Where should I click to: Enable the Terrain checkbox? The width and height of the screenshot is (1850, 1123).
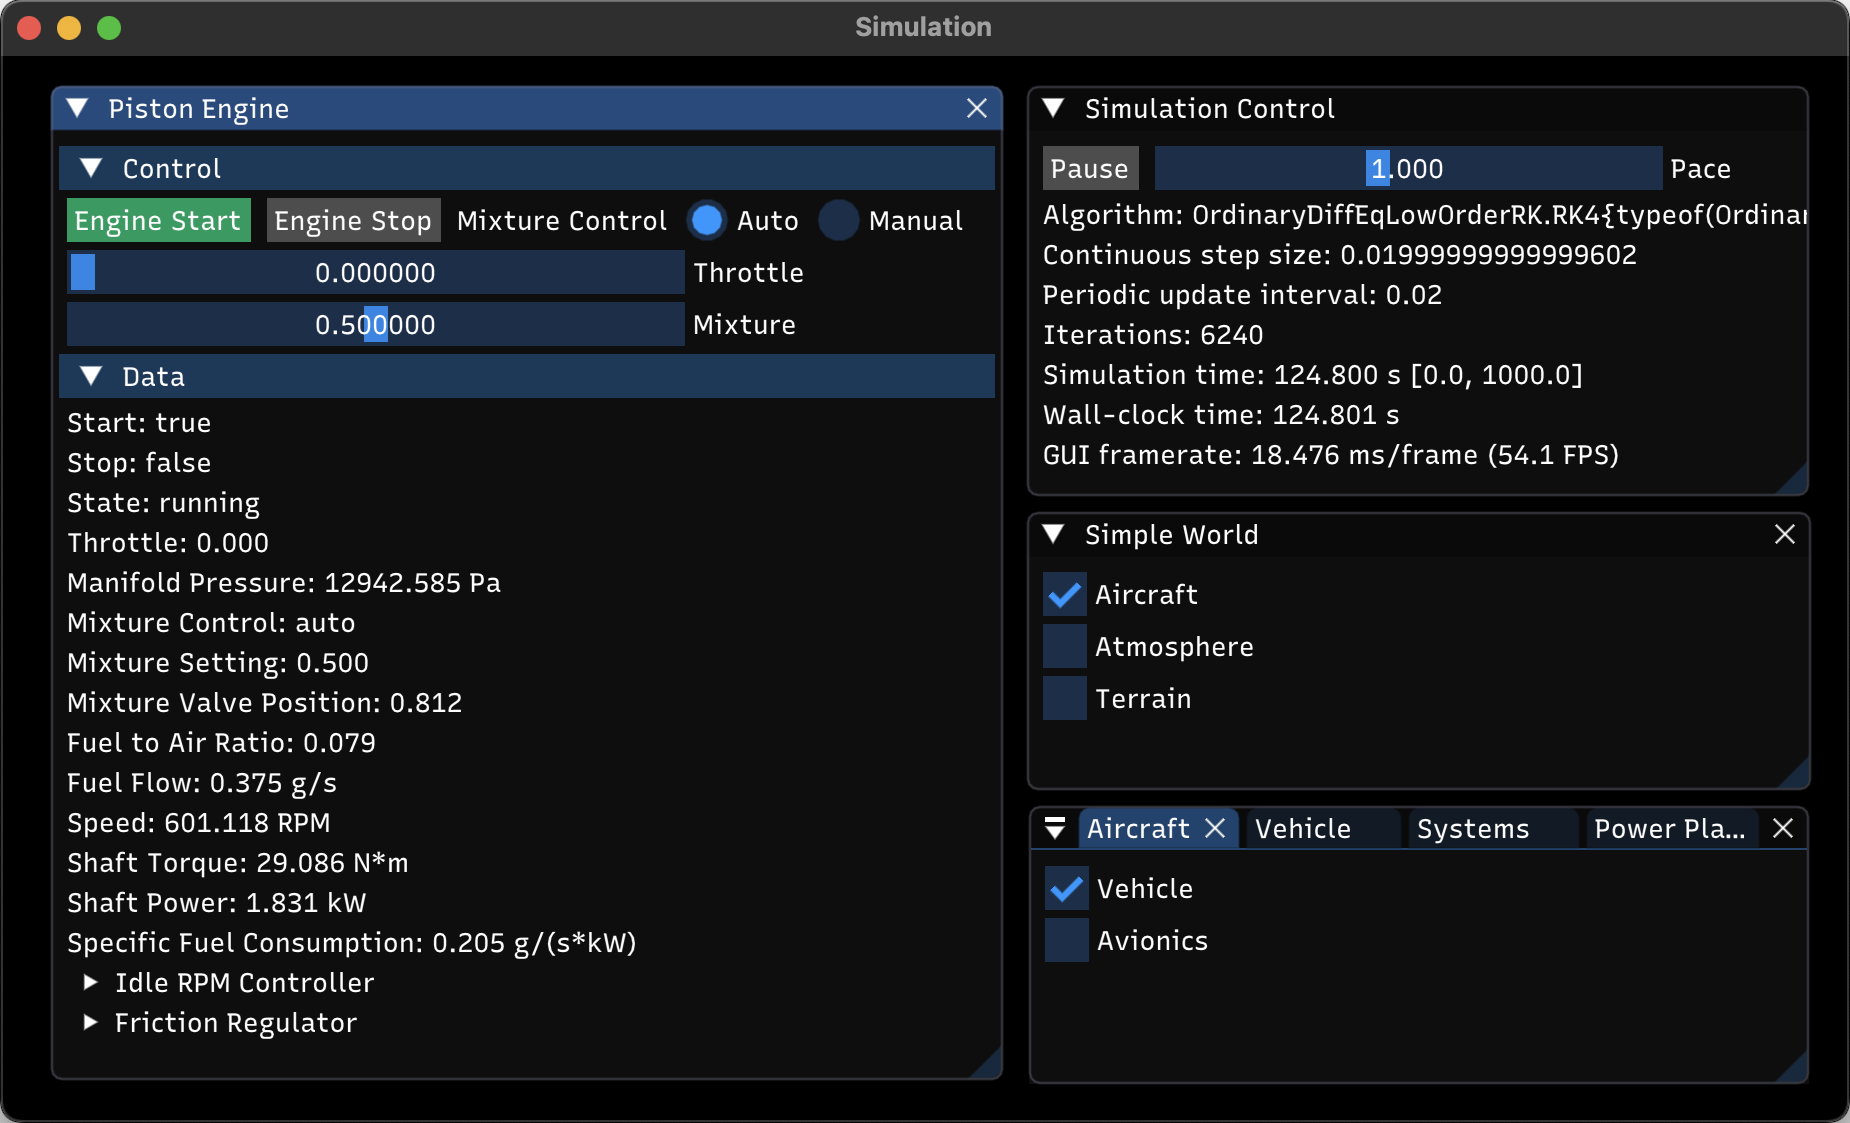coord(1064,699)
